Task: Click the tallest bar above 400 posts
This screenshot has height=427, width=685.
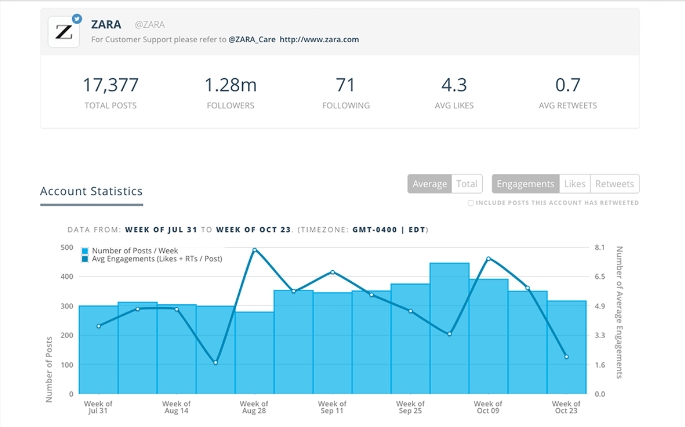Action: click(450, 328)
